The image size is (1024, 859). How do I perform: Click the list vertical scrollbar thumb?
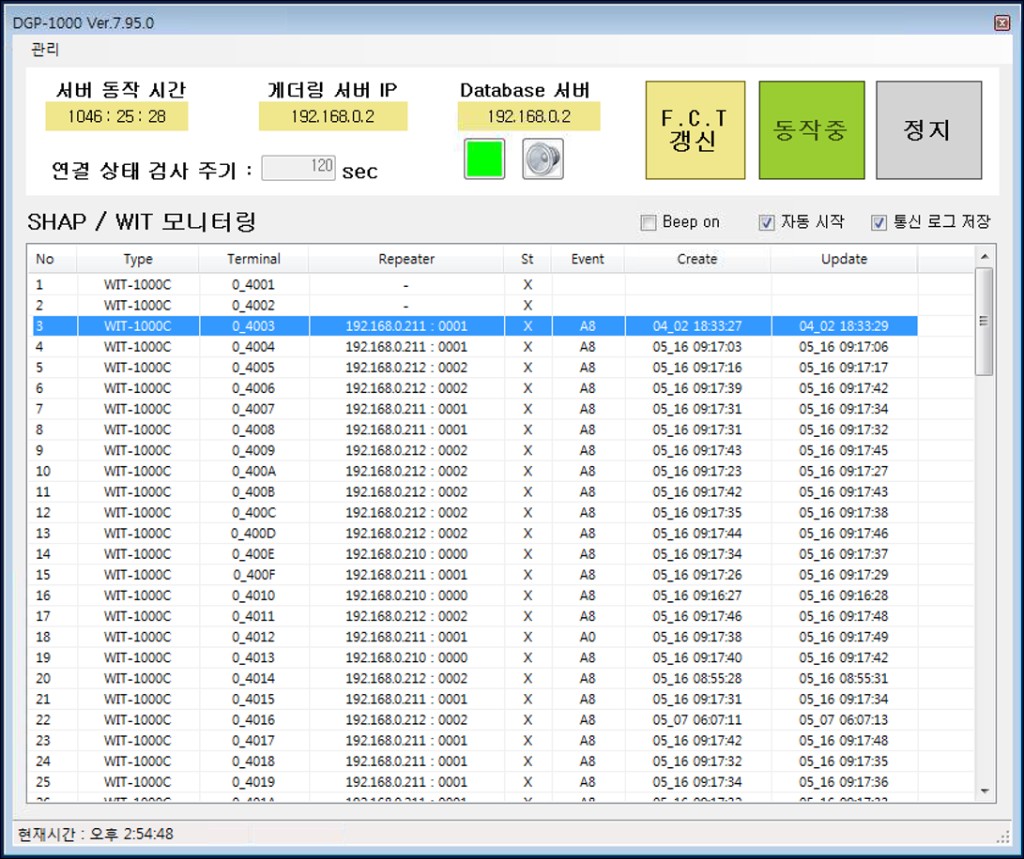[x=984, y=321]
